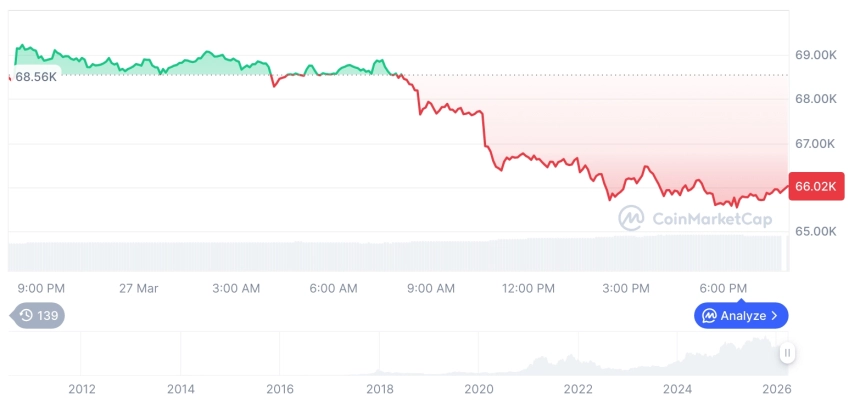Screen dimensions: 860x401
Task: Click the 6:00 AM time axis label
Action: (334, 288)
